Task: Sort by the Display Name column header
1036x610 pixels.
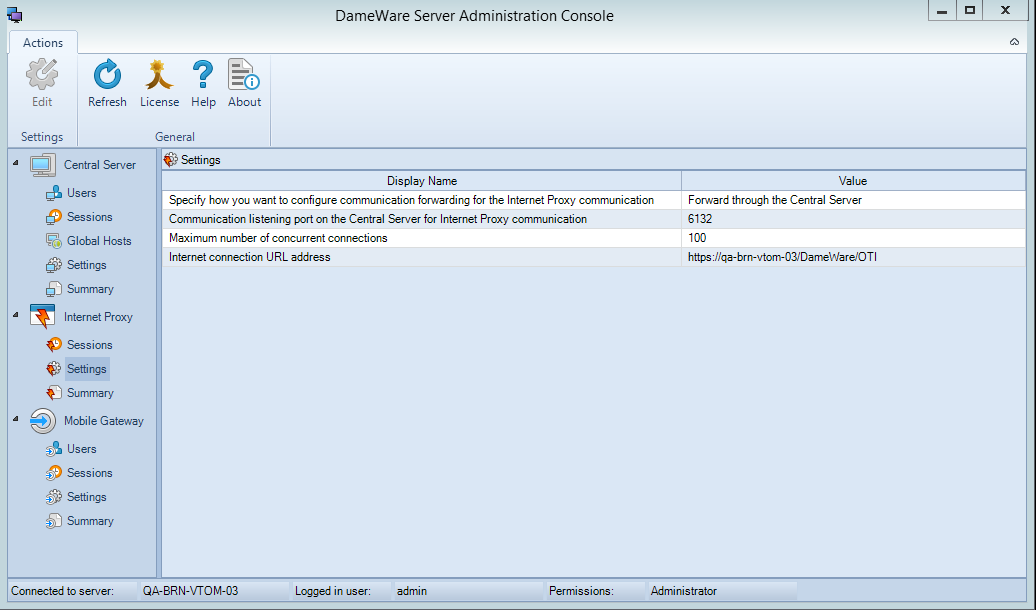Action: point(422,180)
